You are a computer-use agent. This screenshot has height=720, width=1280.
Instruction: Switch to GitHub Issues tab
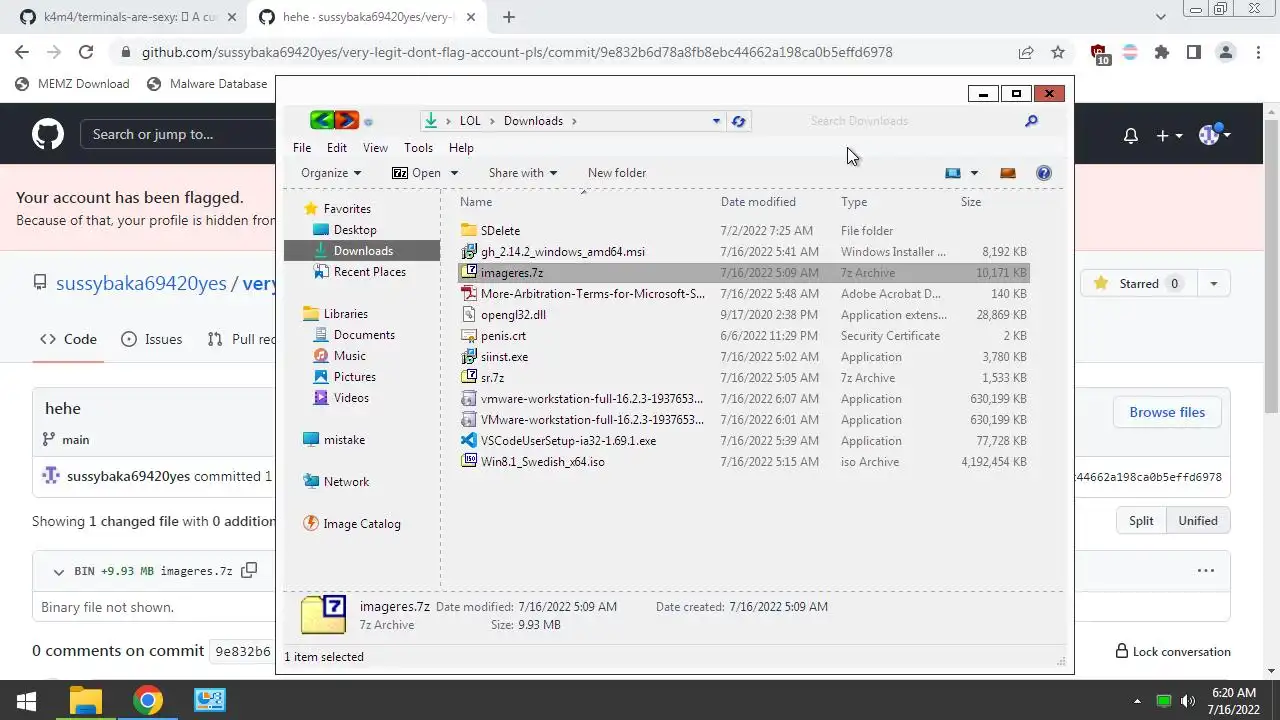pos(152,339)
